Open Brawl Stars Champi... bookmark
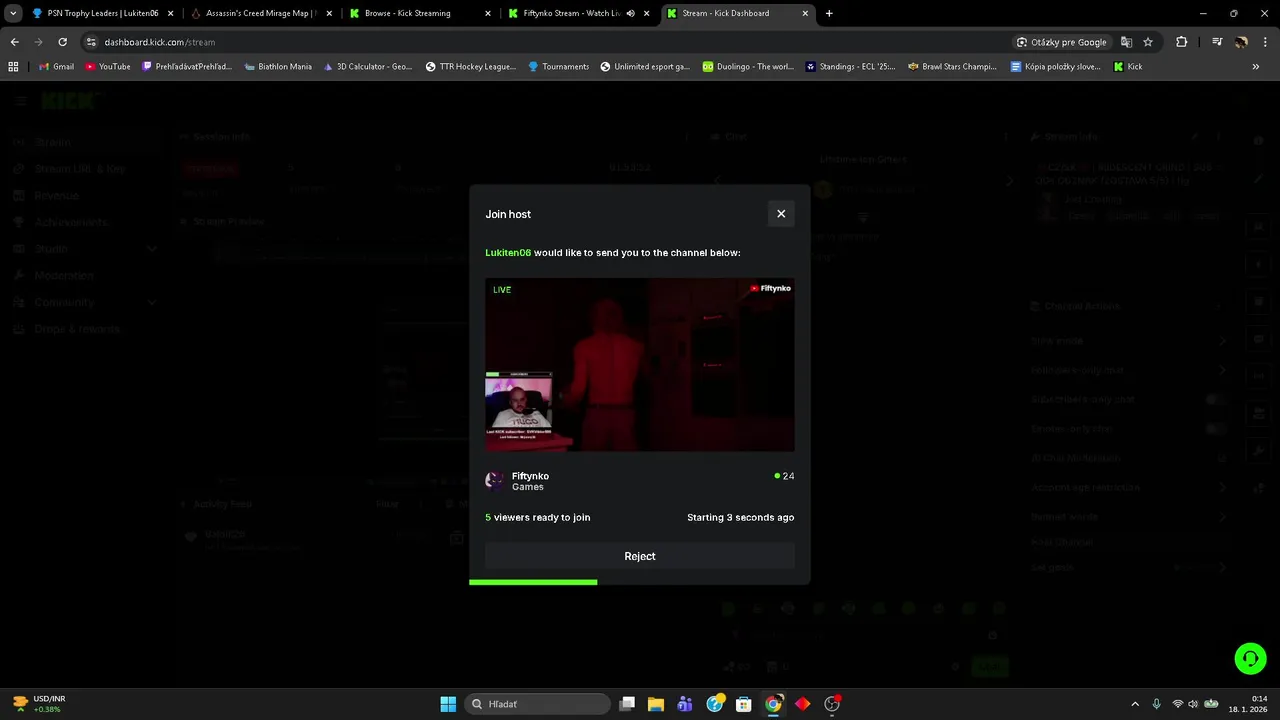Image resolution: width=1280 pixels, height=720 pixels. (x=952, y=67)
